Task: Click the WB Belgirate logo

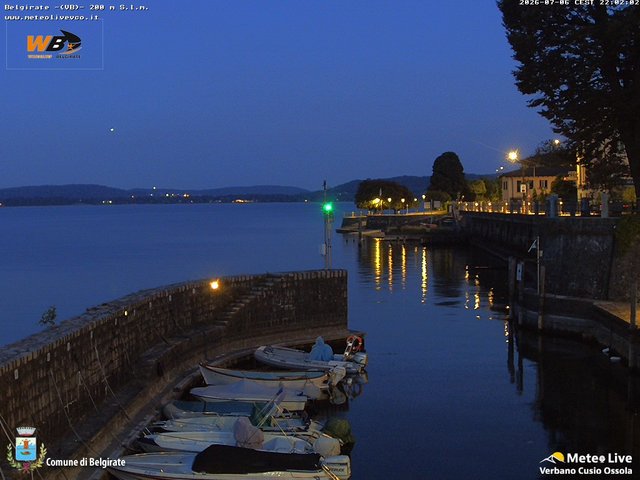Action: click(54, 44)
